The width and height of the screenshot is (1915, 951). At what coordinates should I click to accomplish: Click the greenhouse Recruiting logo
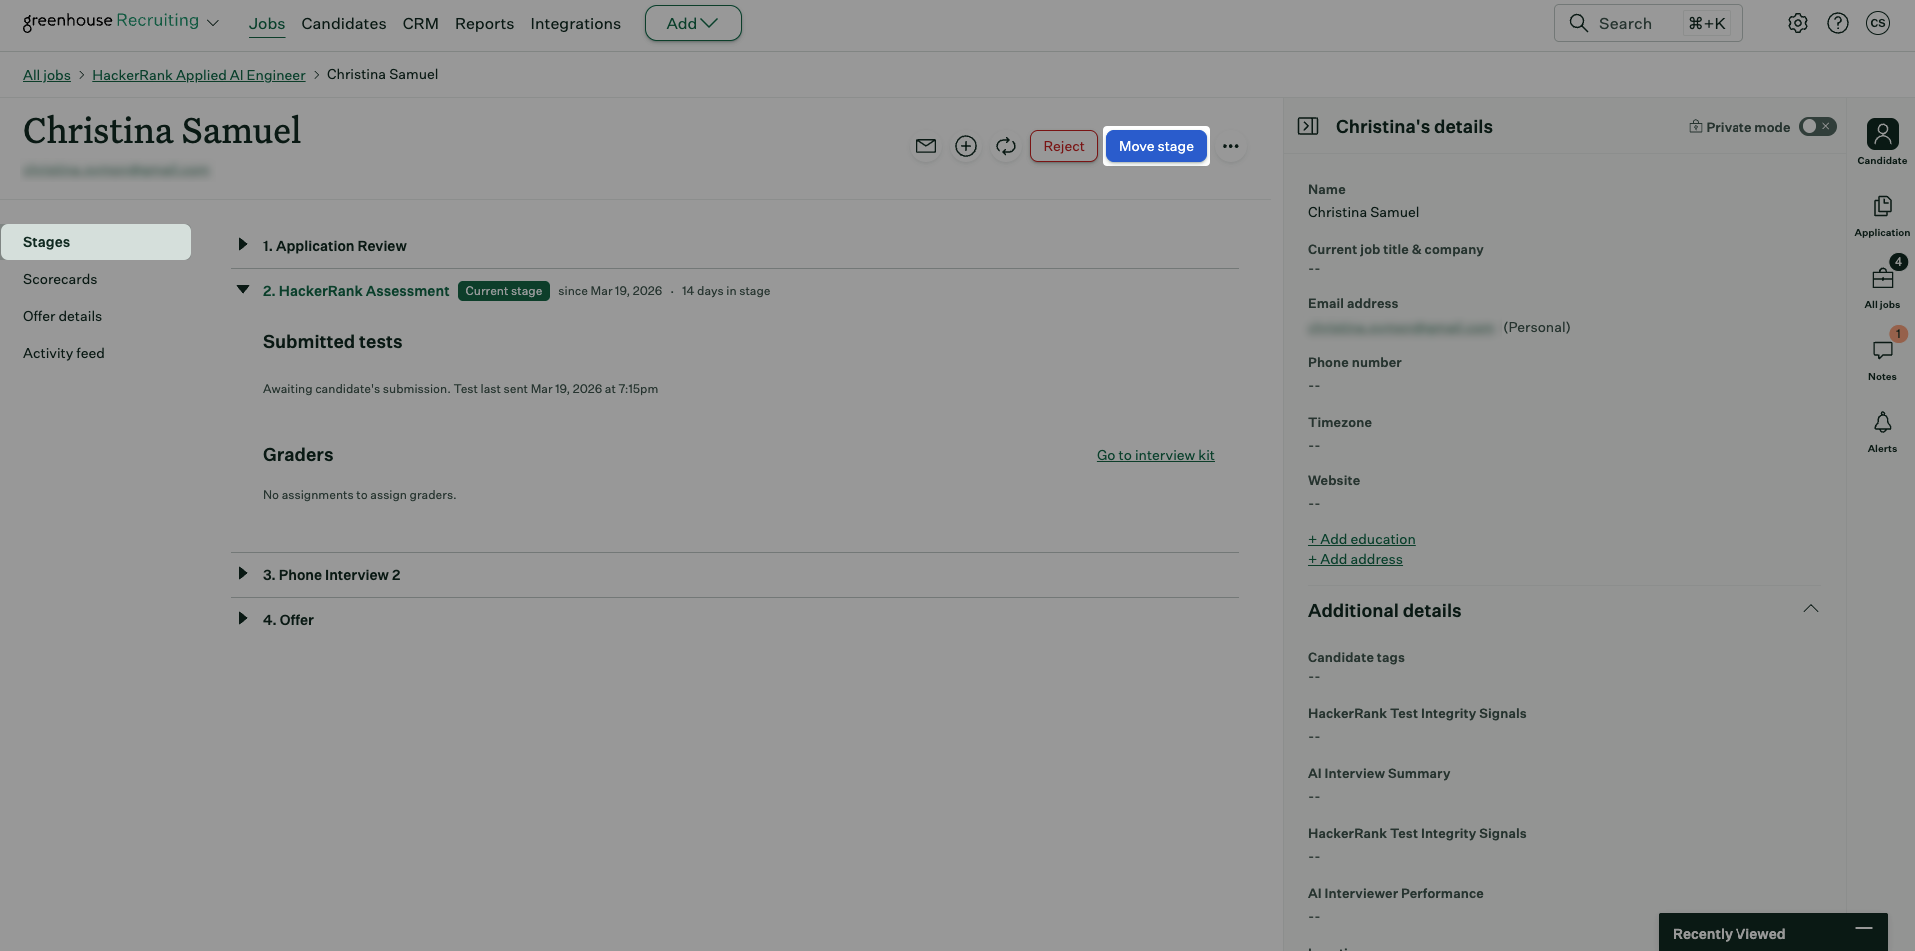tap(111, 21)
